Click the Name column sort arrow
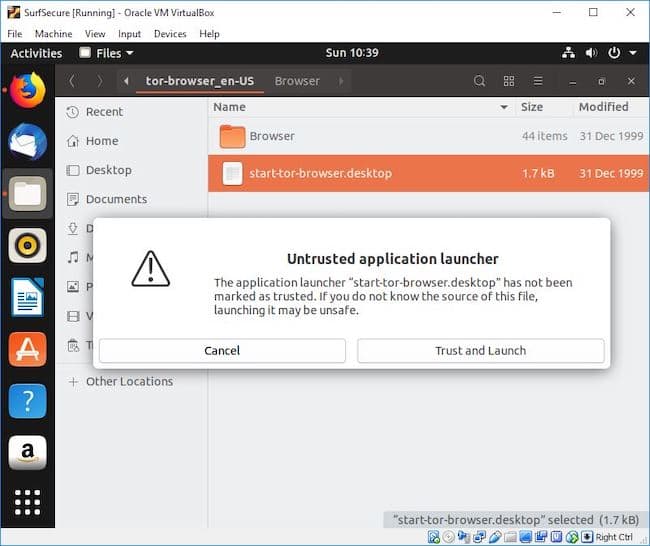 (x=504, y=107)
